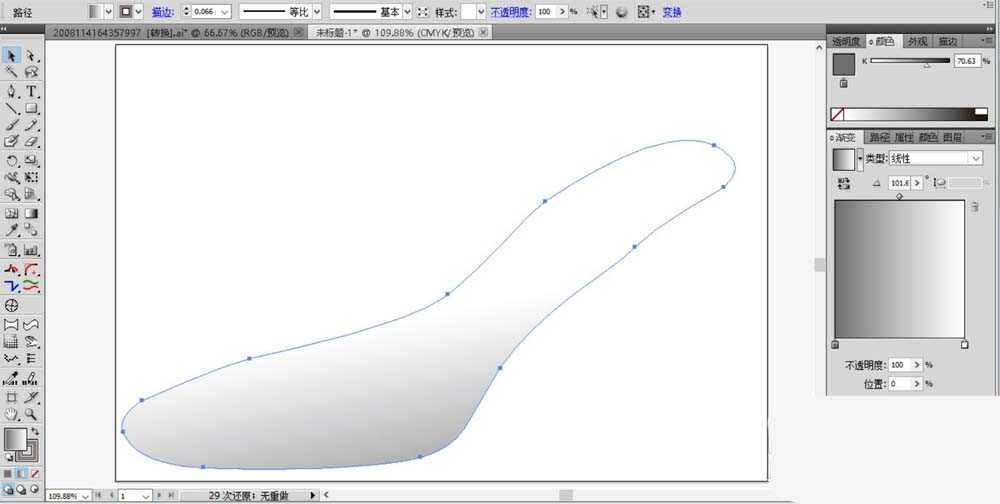This screenshot has width=1000, height=504.
Task: Click the reverse gradient icon
Action: point(844,184)
